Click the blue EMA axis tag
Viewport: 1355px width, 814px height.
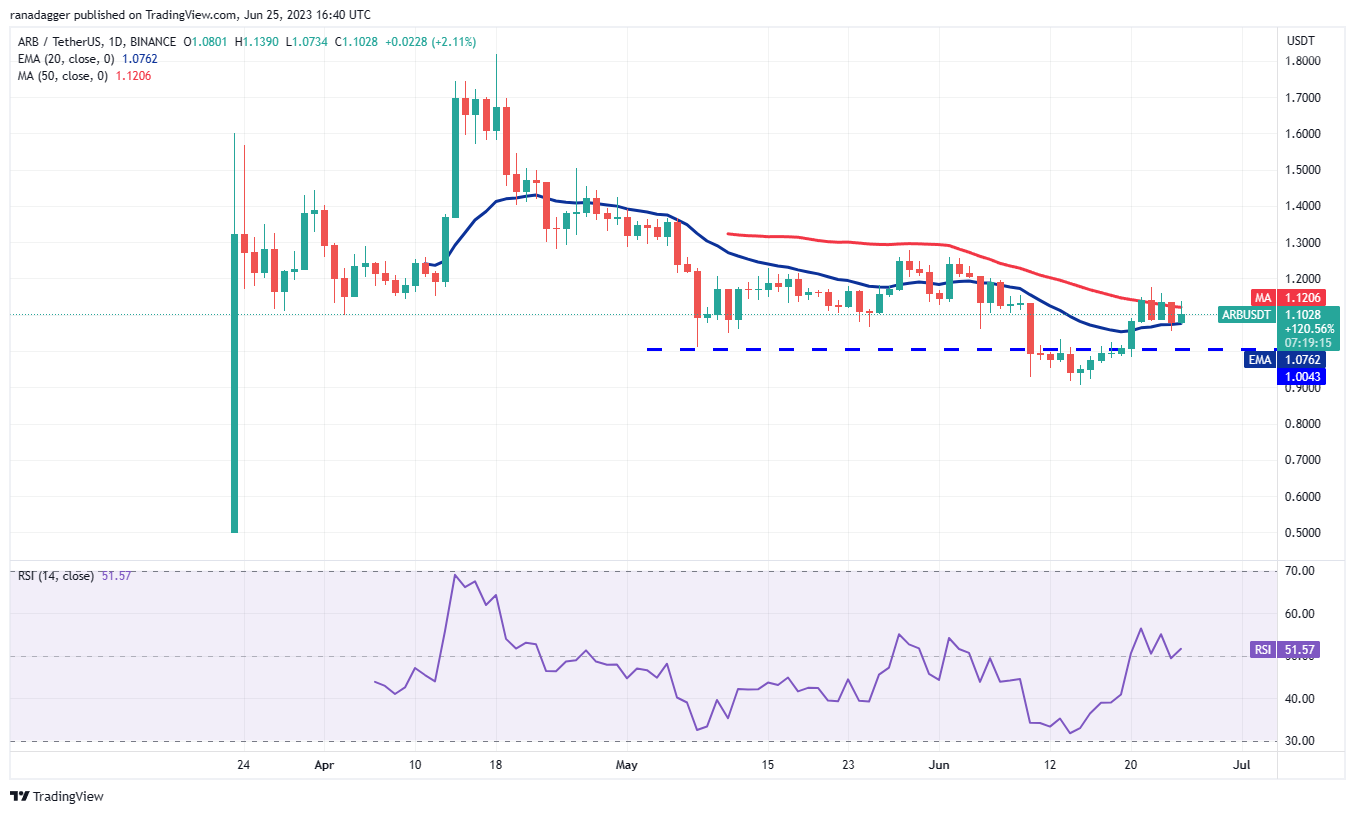click(1258, 360)
